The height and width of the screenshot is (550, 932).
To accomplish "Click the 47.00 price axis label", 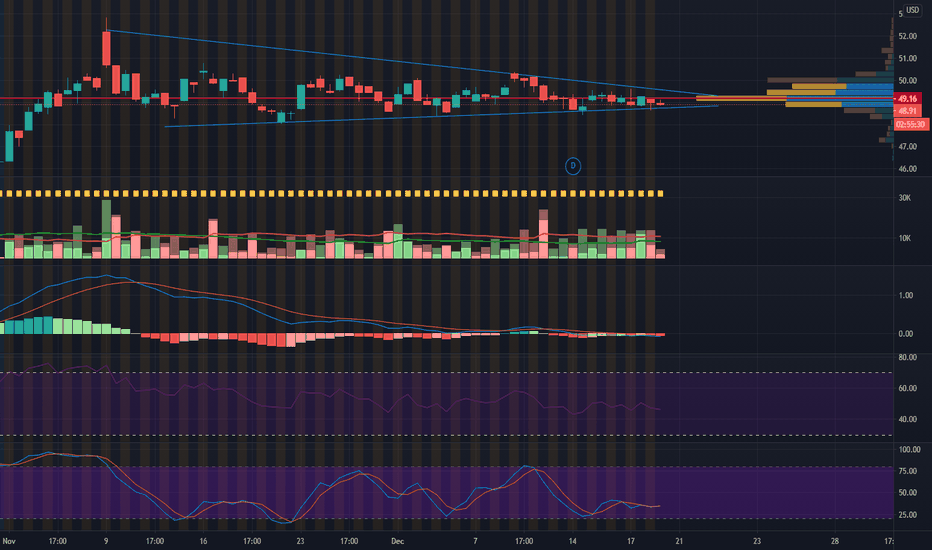I will tap(907, 146).
